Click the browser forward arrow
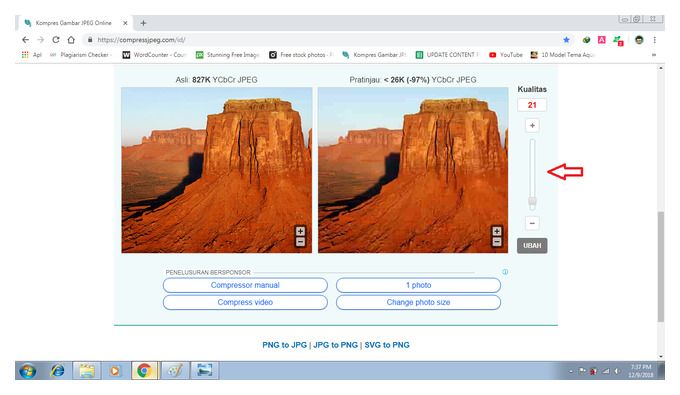Image resolution: width=680 pixels, height=395 pixels. (41, 40)
